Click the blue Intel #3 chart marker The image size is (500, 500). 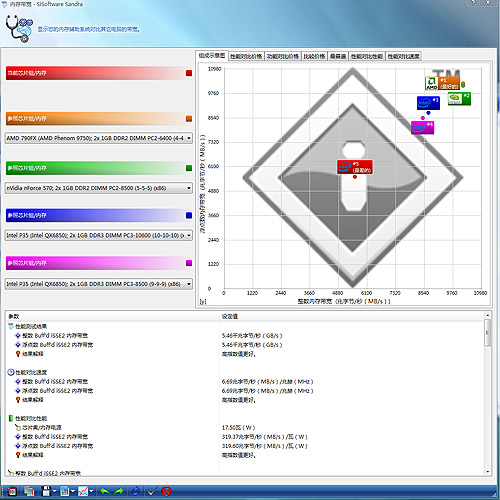coord(428,103)
